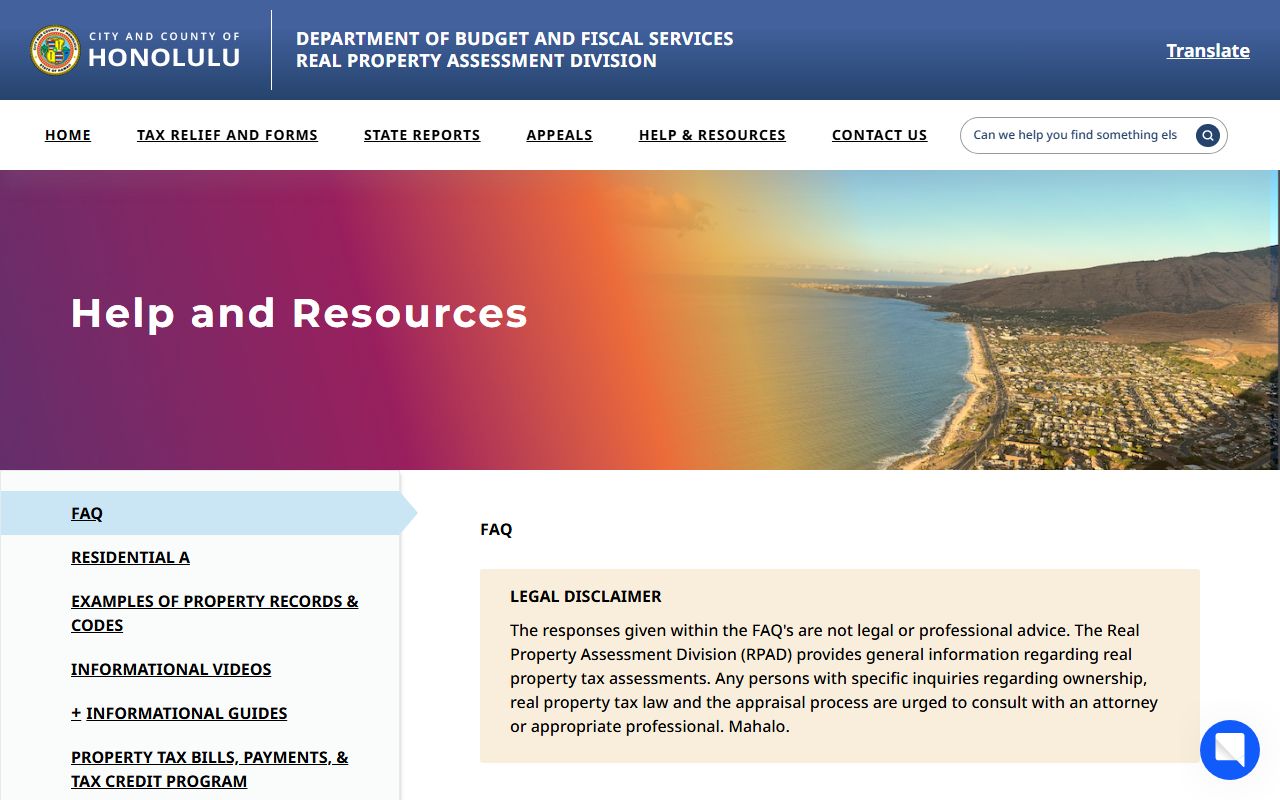1280x800 pixels.
Task: Open Property Tax Bills, Payments link
Action: click(210, 769)
